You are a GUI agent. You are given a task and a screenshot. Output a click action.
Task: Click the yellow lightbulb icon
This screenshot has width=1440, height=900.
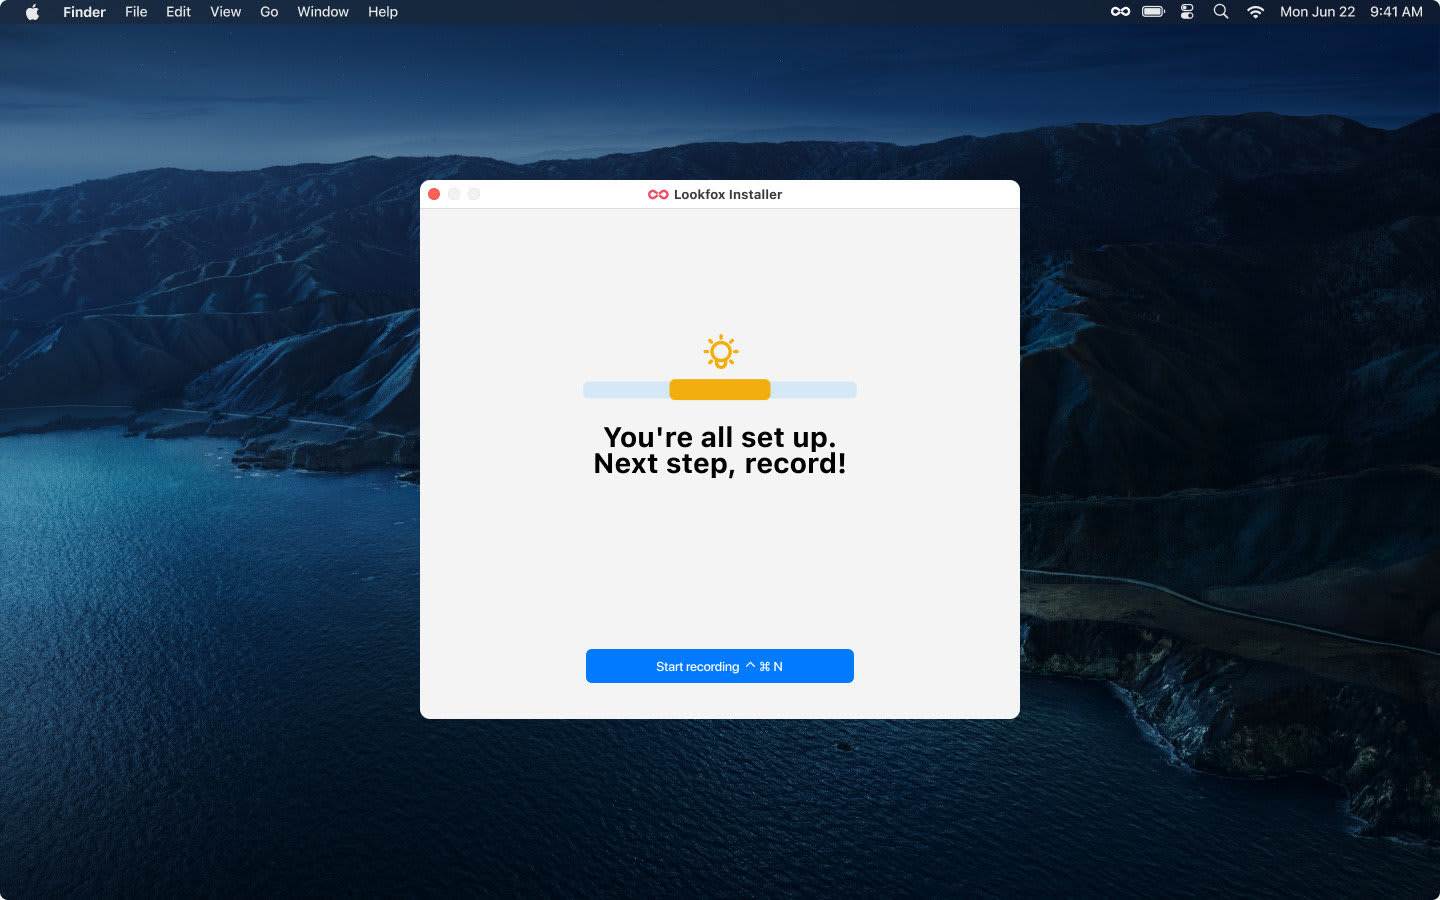coord(720,352)
